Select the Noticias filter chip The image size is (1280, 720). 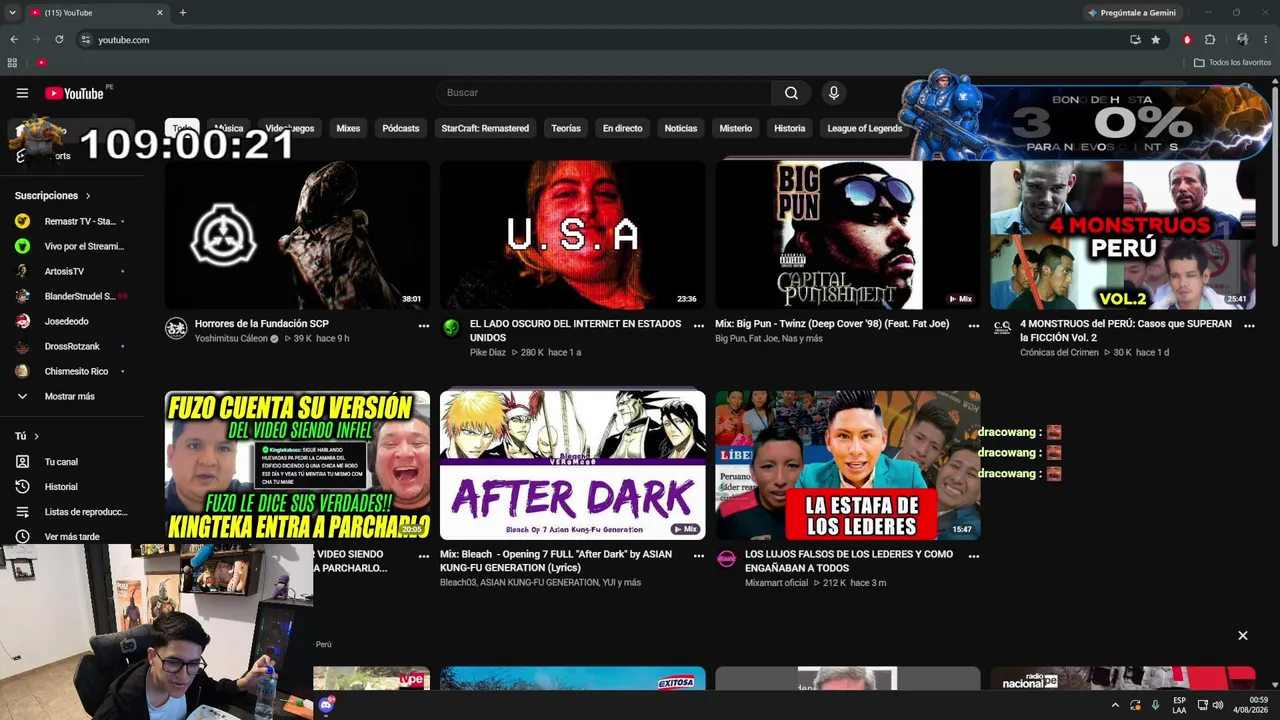(681, 128)
